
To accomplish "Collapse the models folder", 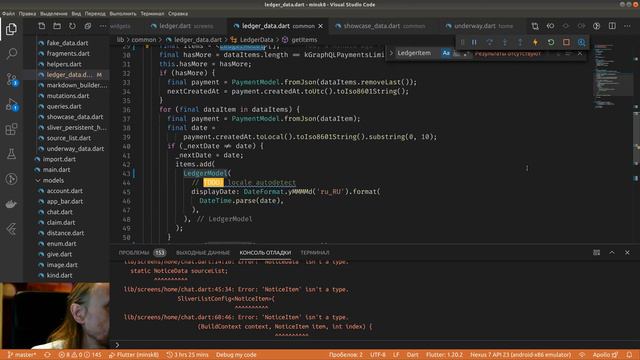I will tap(53, 180).
